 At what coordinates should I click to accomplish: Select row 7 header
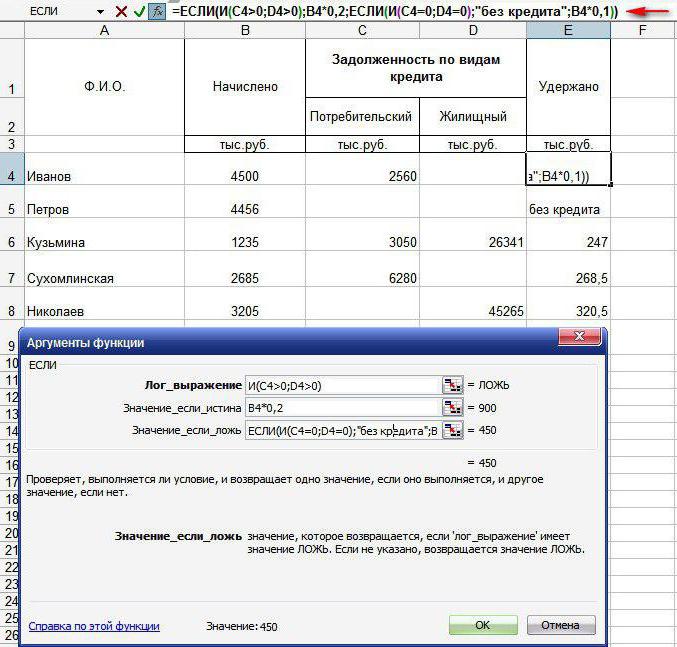[x=12, y=269]
